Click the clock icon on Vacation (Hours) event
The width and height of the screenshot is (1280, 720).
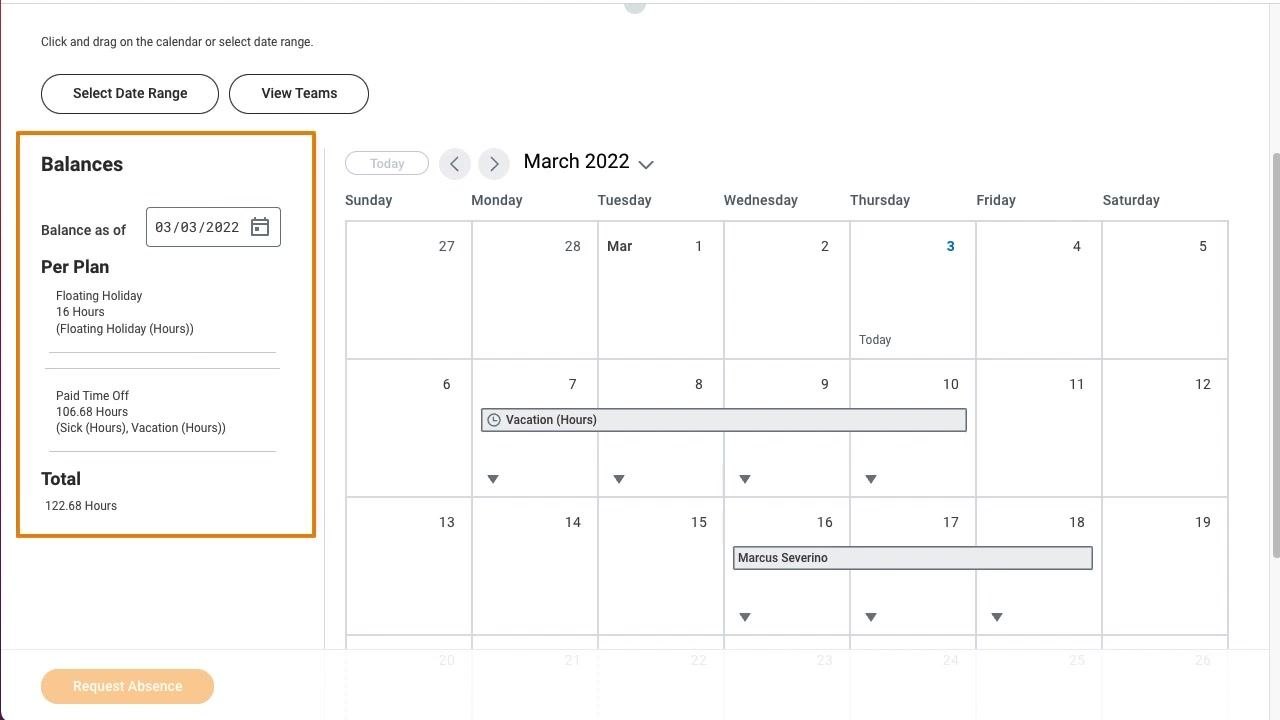tap(493, 420)
